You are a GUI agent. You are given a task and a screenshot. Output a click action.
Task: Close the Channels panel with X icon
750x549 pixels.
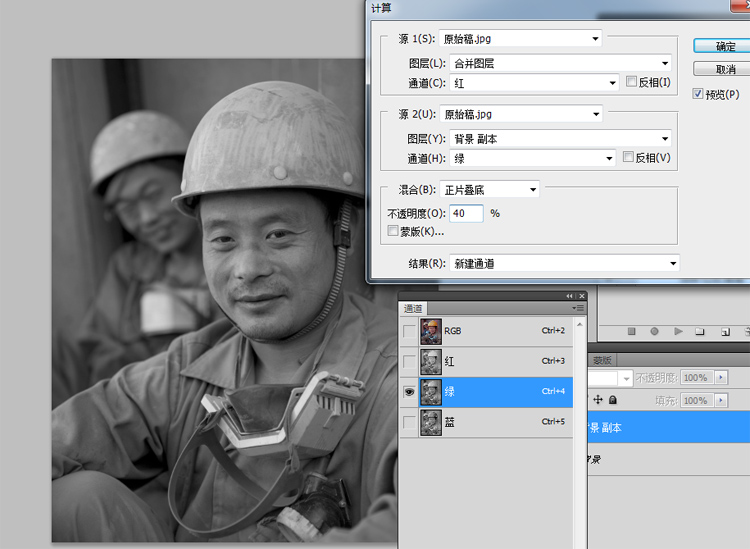(x=582, y=296)
